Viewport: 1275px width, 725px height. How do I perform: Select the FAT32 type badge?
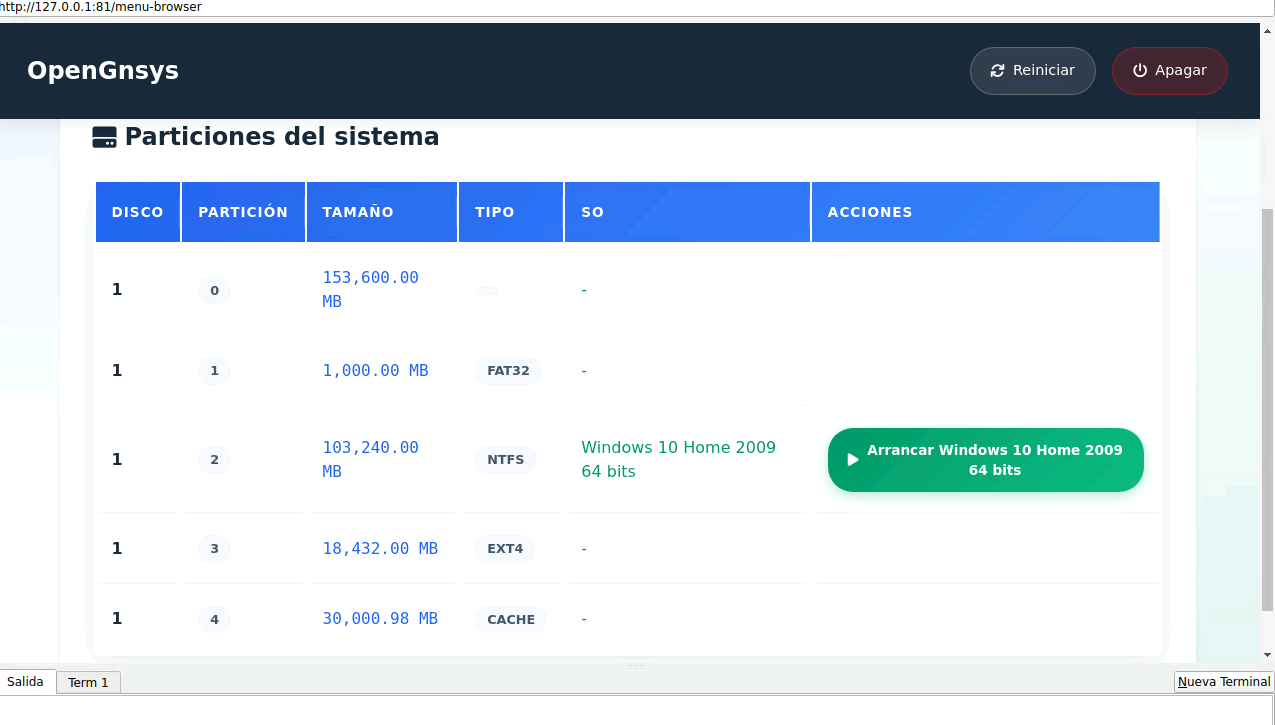(x=508, y=371)
